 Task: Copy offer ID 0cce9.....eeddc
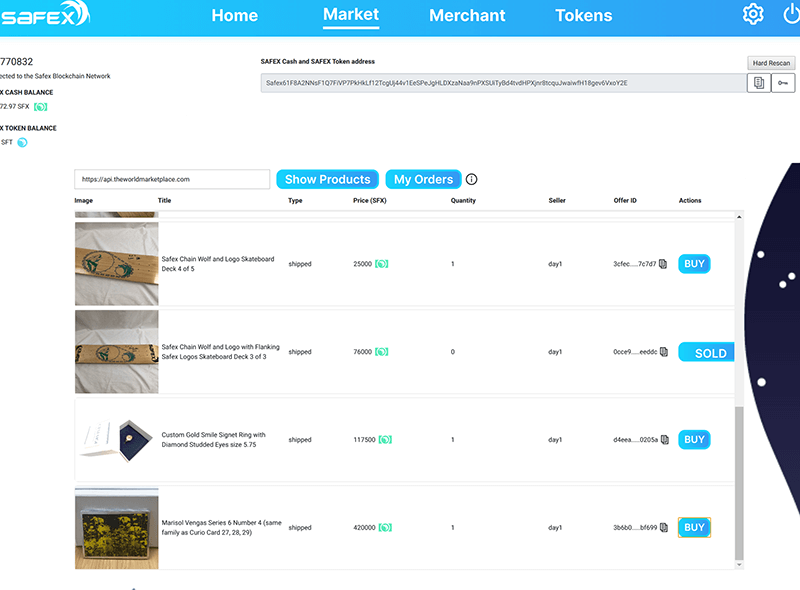[664, 352]
